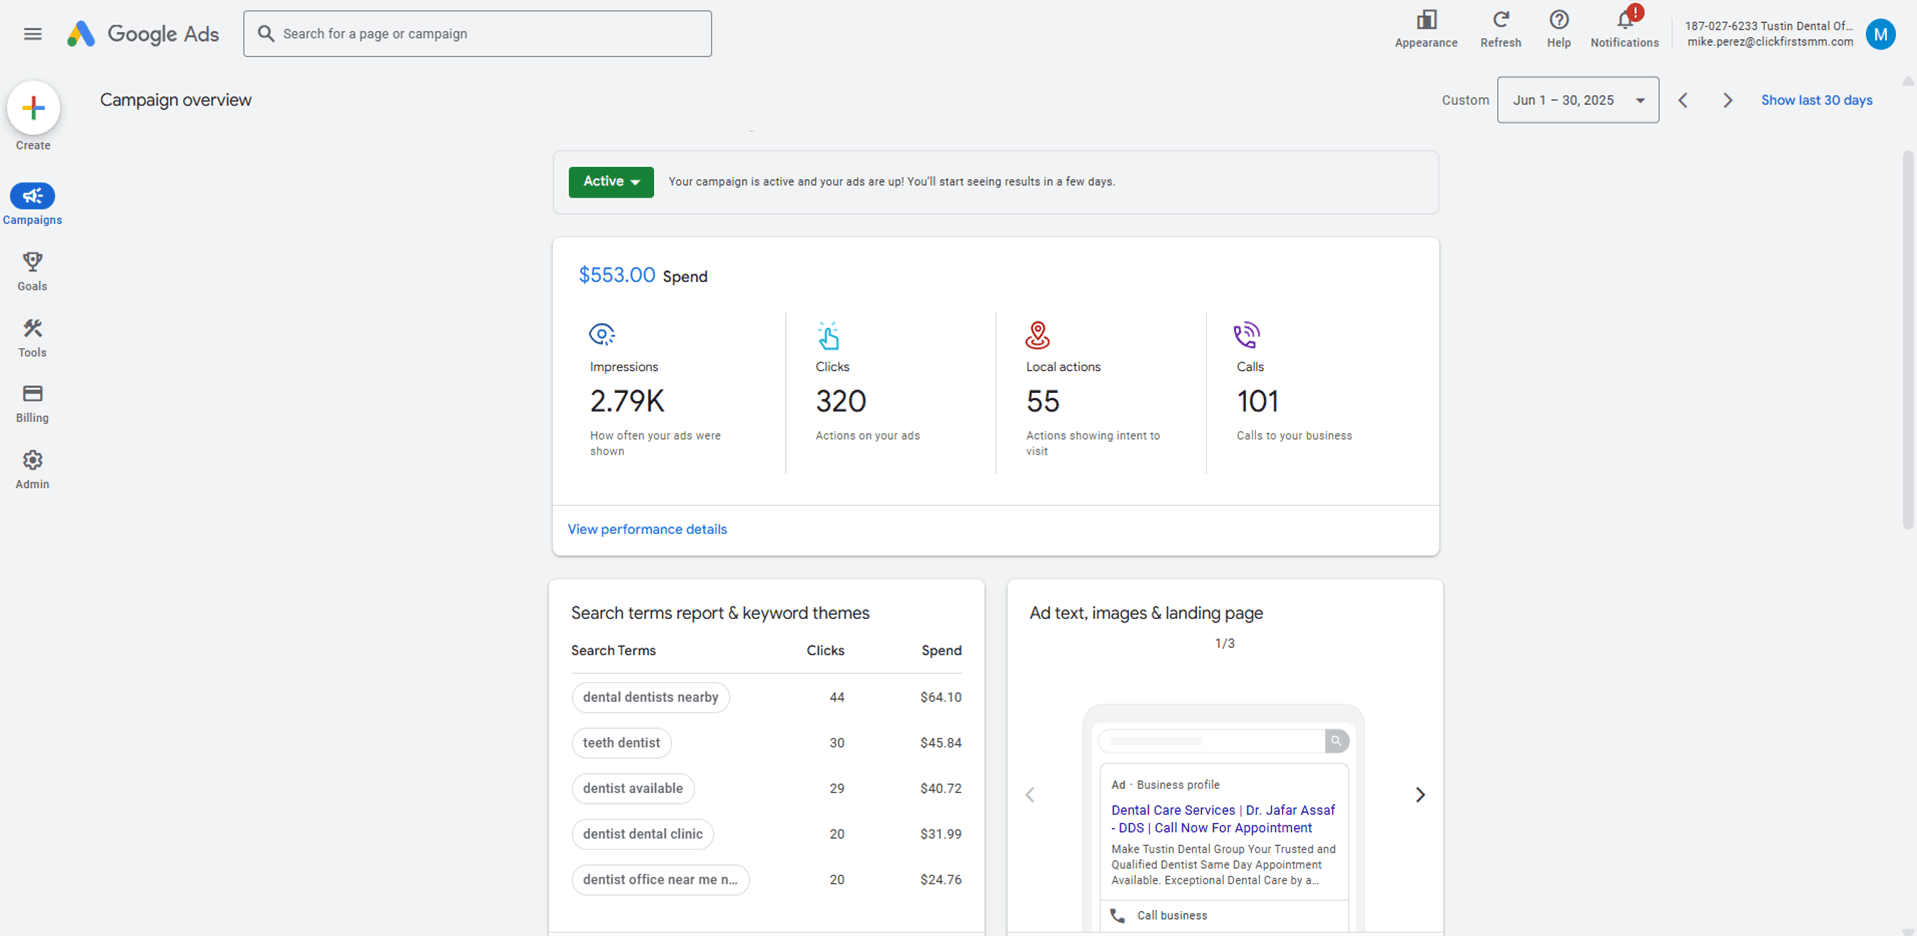
Task: Click the $31.99 spend cell
Action: point(941,834)
